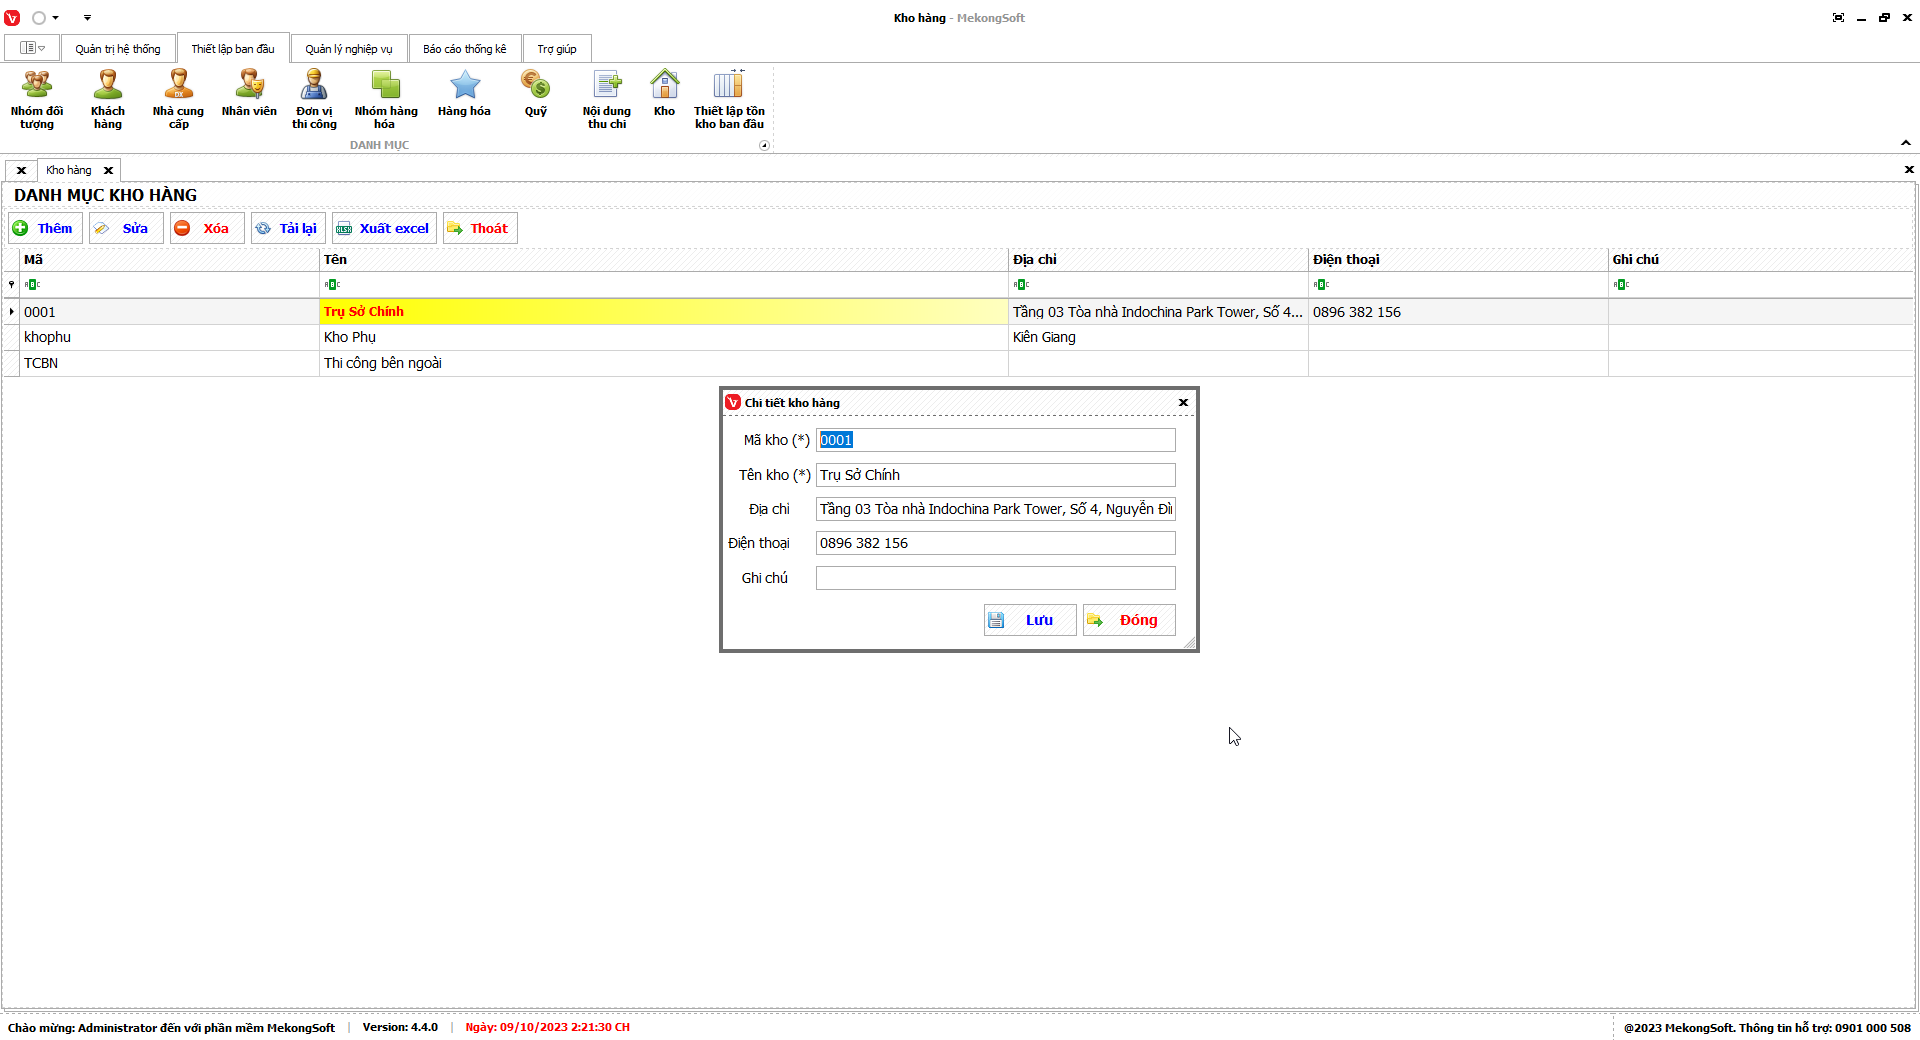This screenshot has width=1920, height=1040.
Task: Expand the DANH MỤC group launcher
Action: point(765,146)
